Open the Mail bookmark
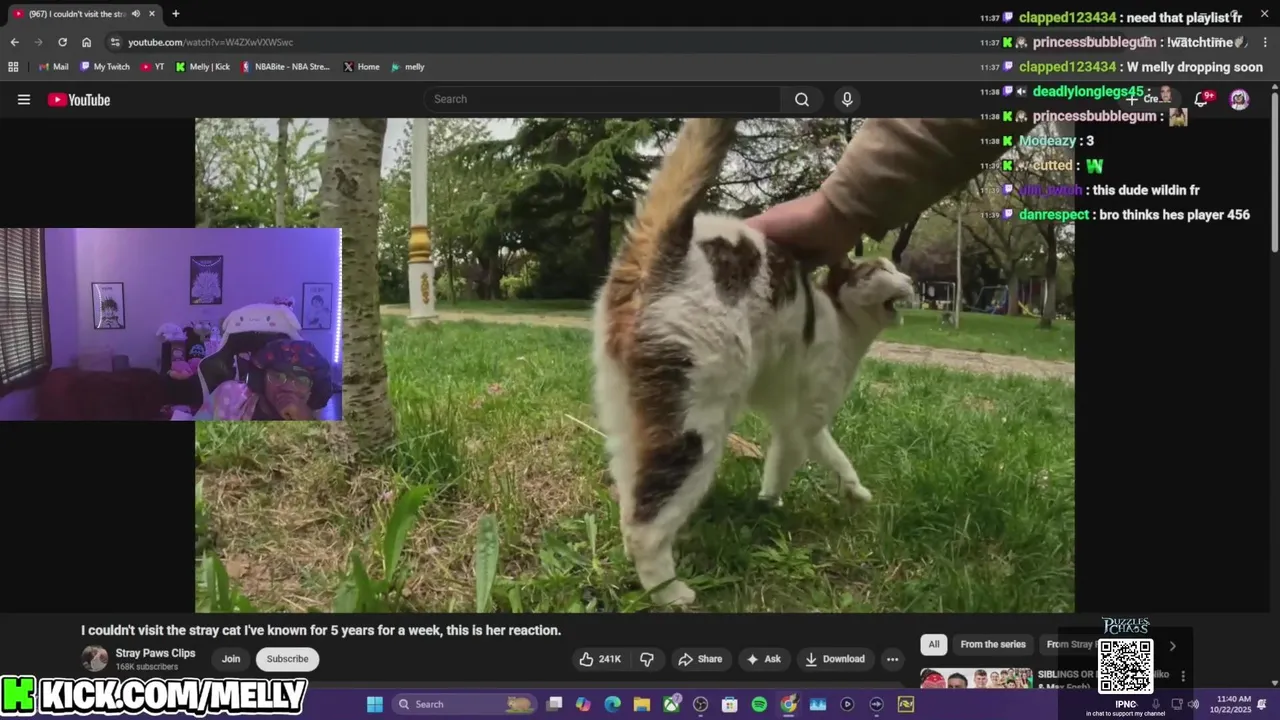This screenshot has height=720, width=1280. coord(53,67)
